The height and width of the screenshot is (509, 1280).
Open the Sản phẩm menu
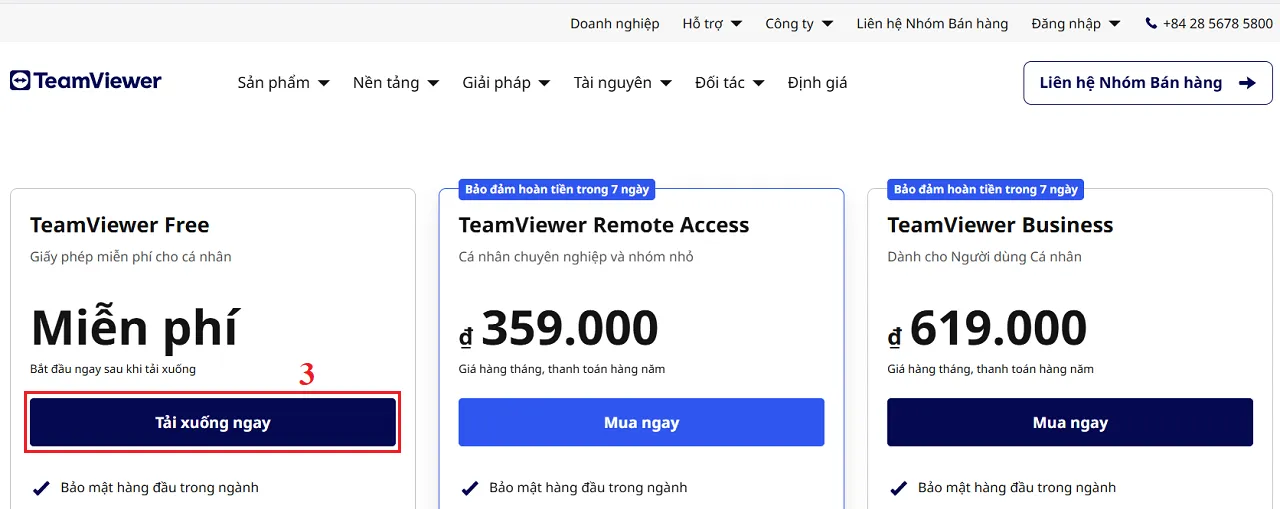[x=284, y=83]
